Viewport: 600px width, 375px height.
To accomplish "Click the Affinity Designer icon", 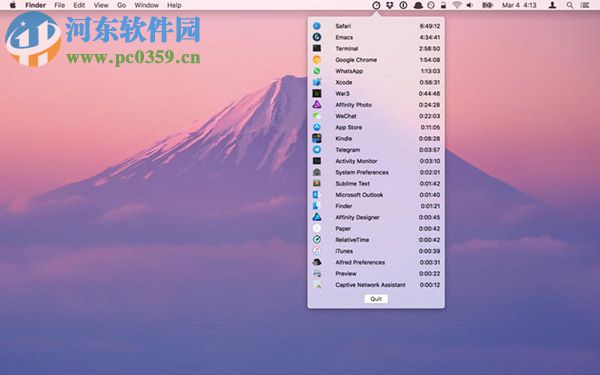I will (x=317, y=217).
